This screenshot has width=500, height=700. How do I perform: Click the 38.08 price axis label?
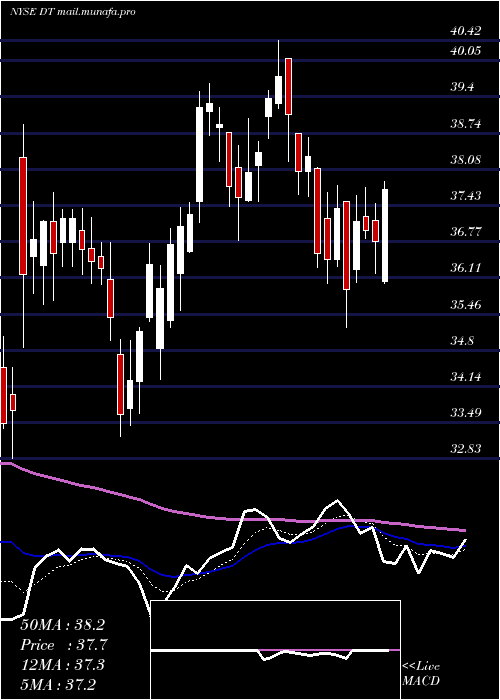click(466, 159)
